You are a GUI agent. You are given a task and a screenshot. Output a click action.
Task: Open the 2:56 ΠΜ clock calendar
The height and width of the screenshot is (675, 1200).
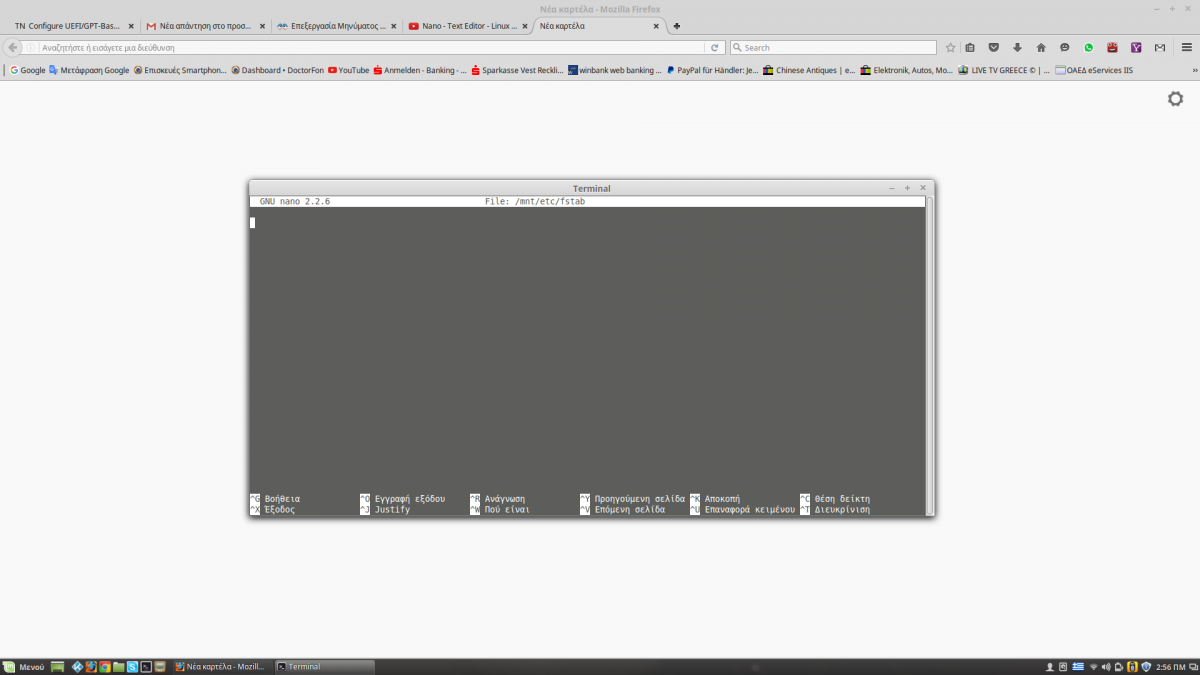pyautogui.click(x=1170, y=666)
